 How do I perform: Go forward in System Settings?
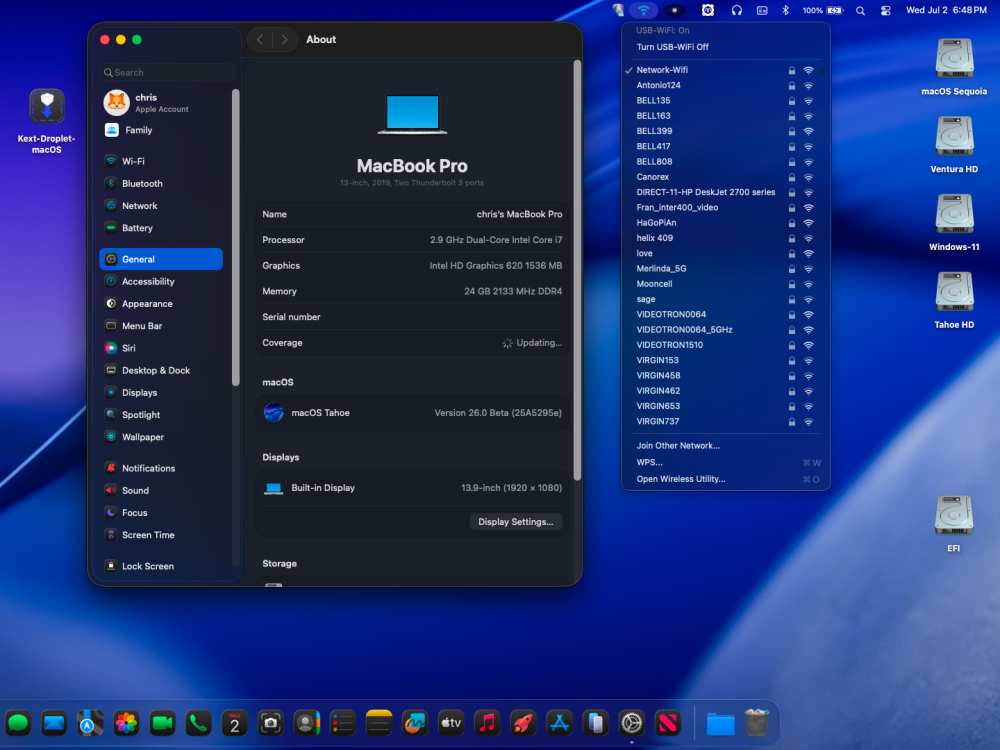(x=284, y=40)
